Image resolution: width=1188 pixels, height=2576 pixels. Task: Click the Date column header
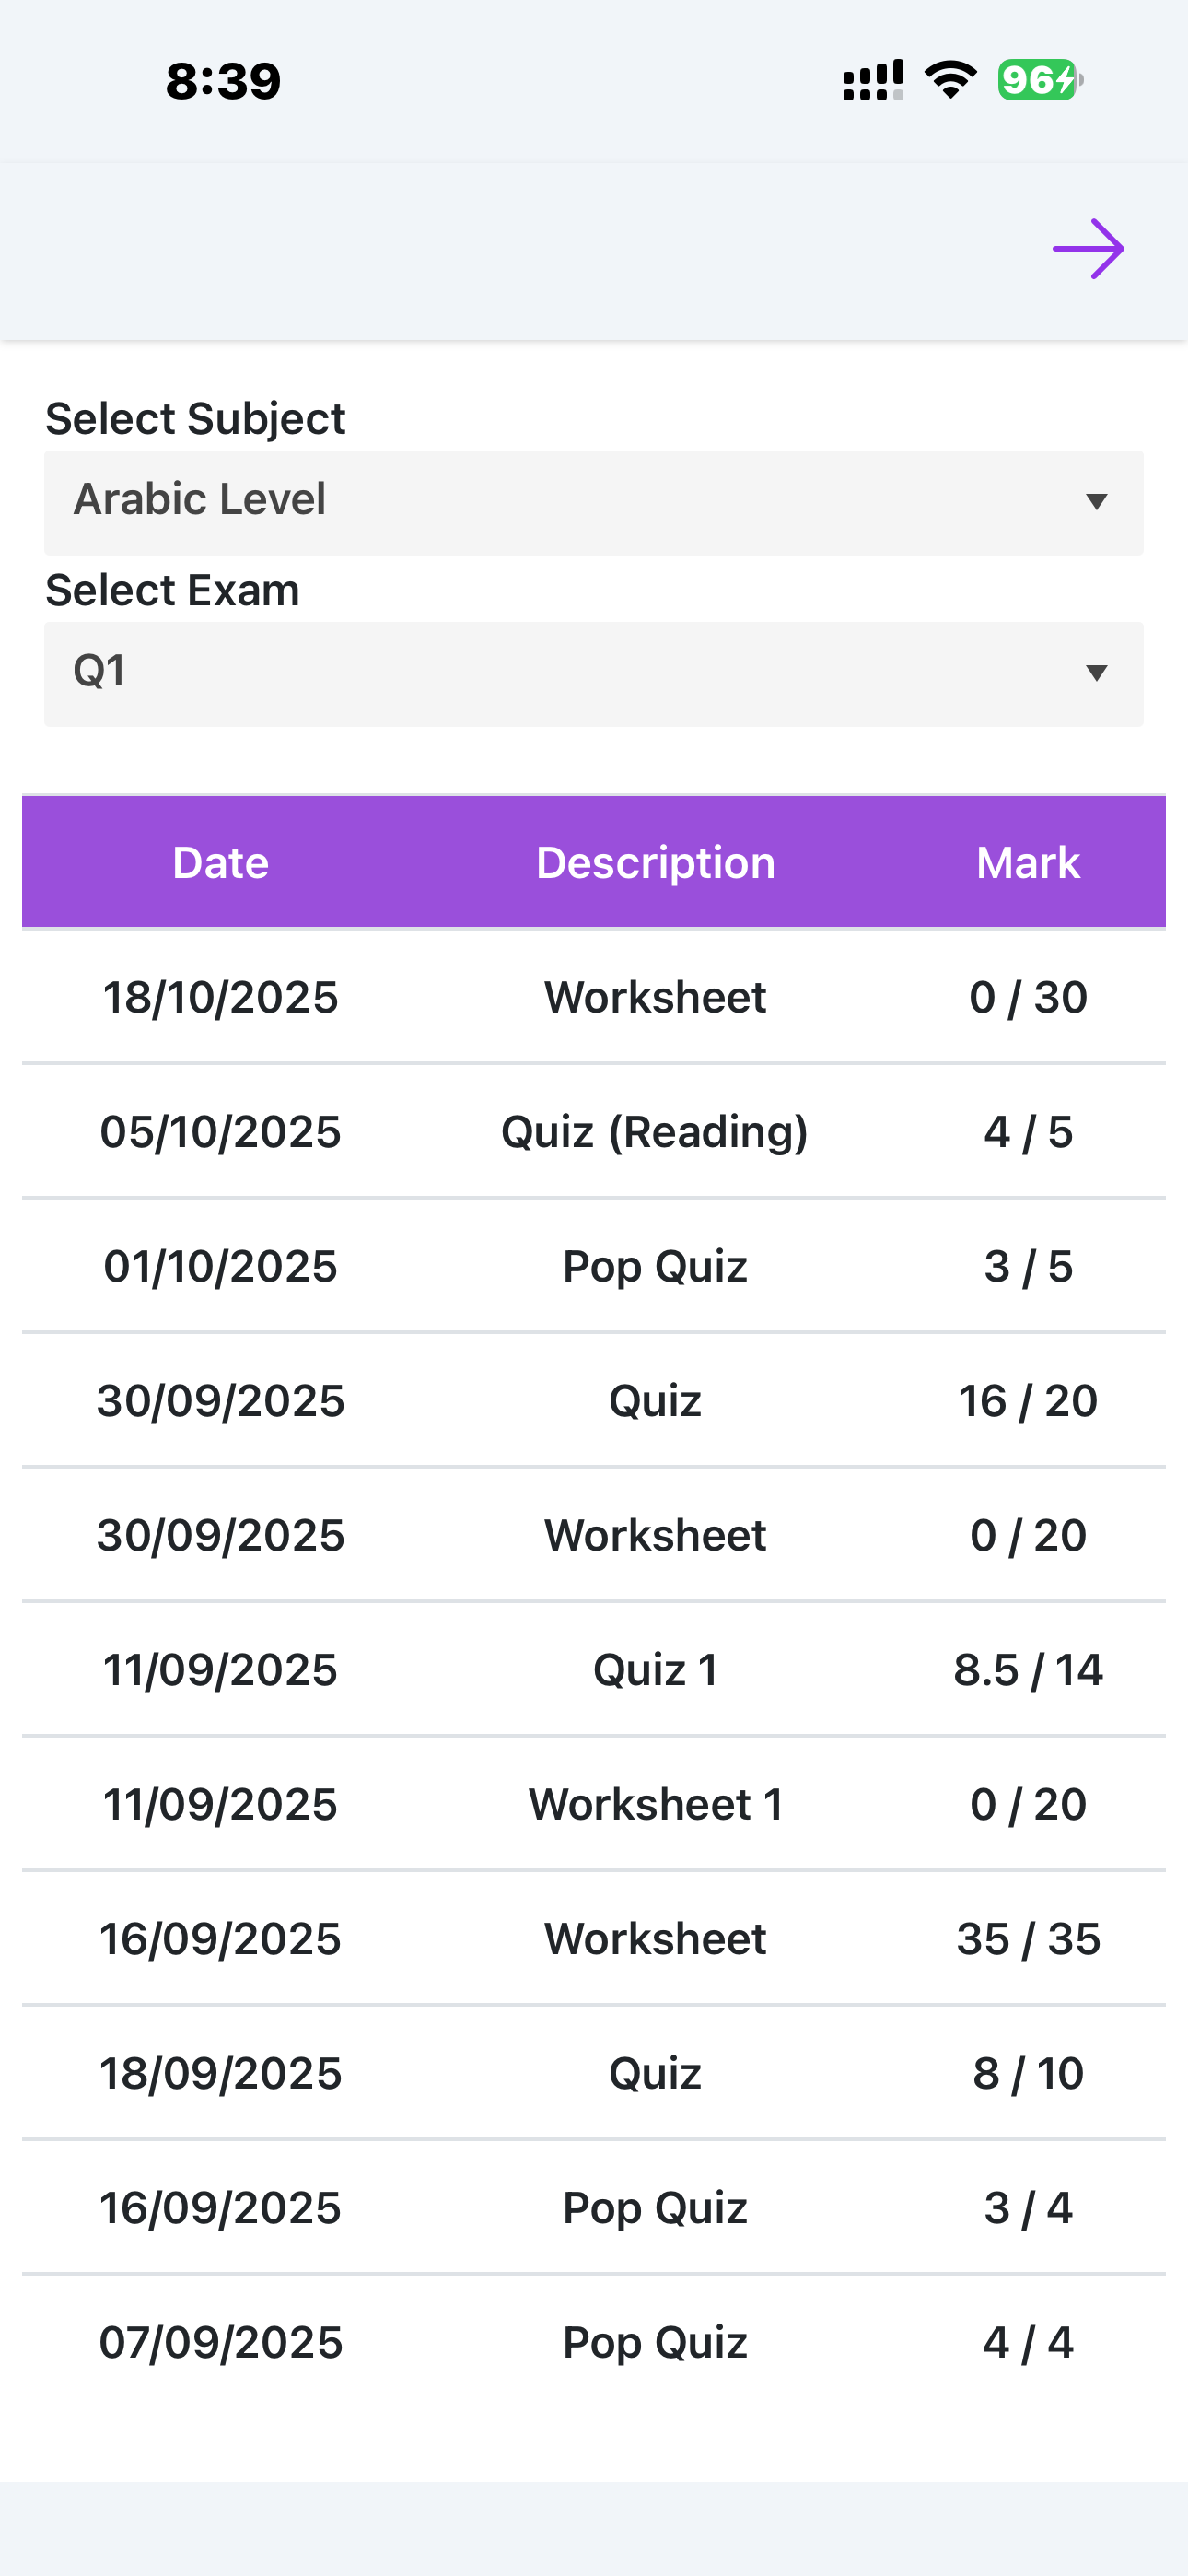tap(220, 863)
